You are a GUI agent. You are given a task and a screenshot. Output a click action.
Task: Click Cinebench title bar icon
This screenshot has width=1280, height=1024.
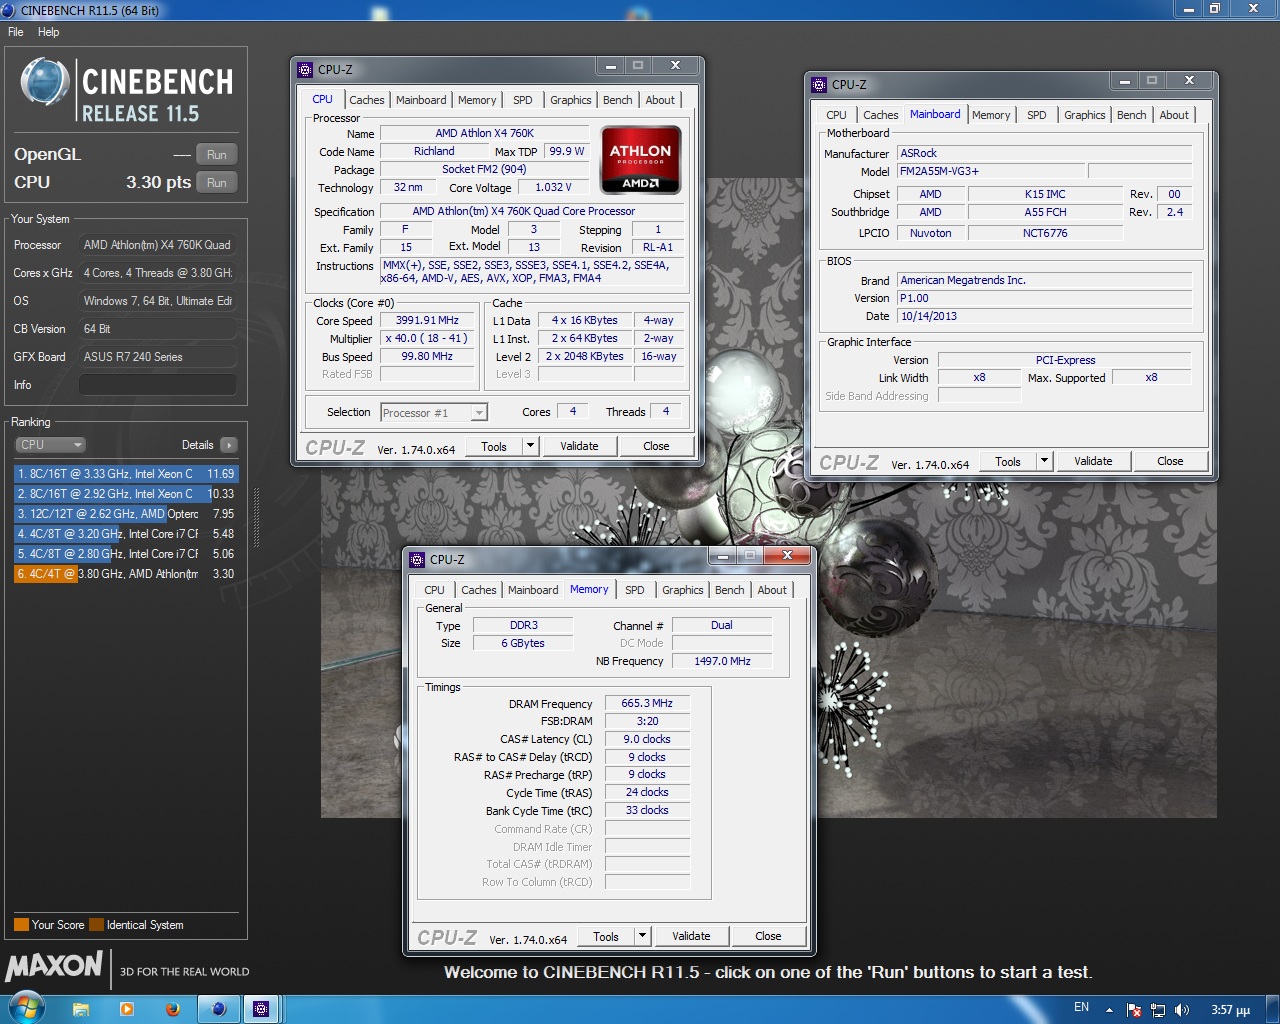click(x=9, y=10)
